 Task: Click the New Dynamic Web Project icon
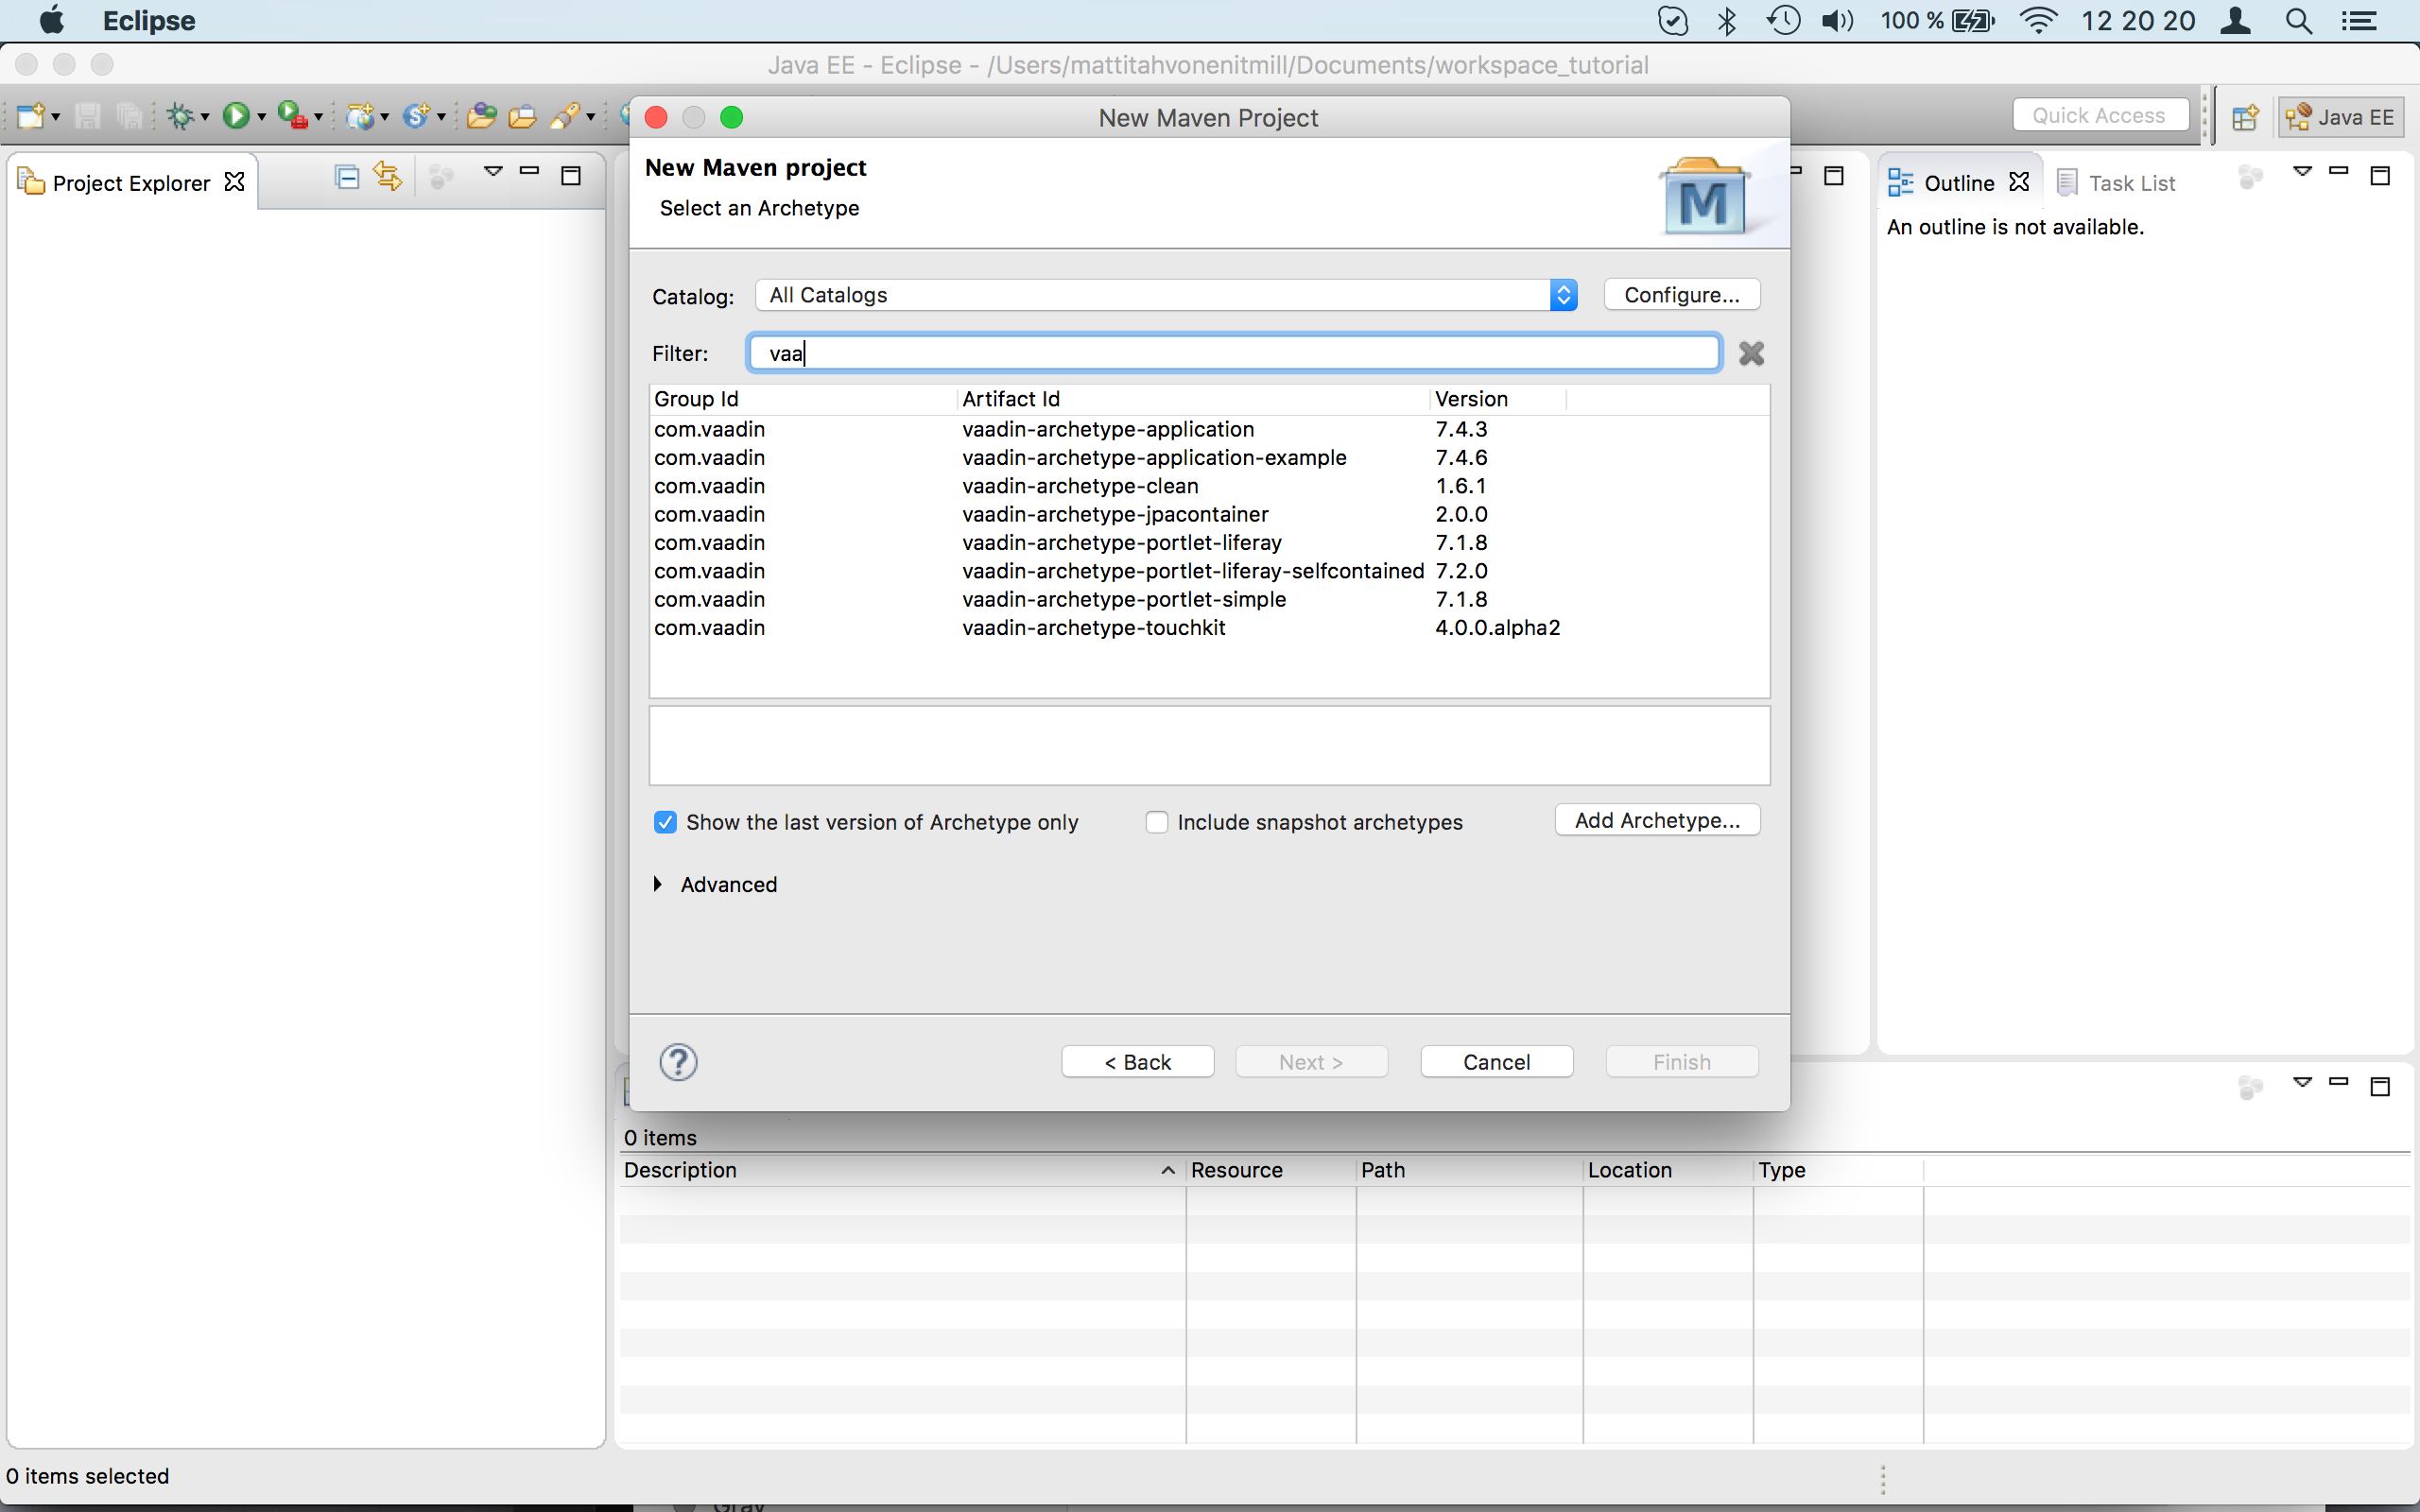pyautogui.click(x=360, y=116)
